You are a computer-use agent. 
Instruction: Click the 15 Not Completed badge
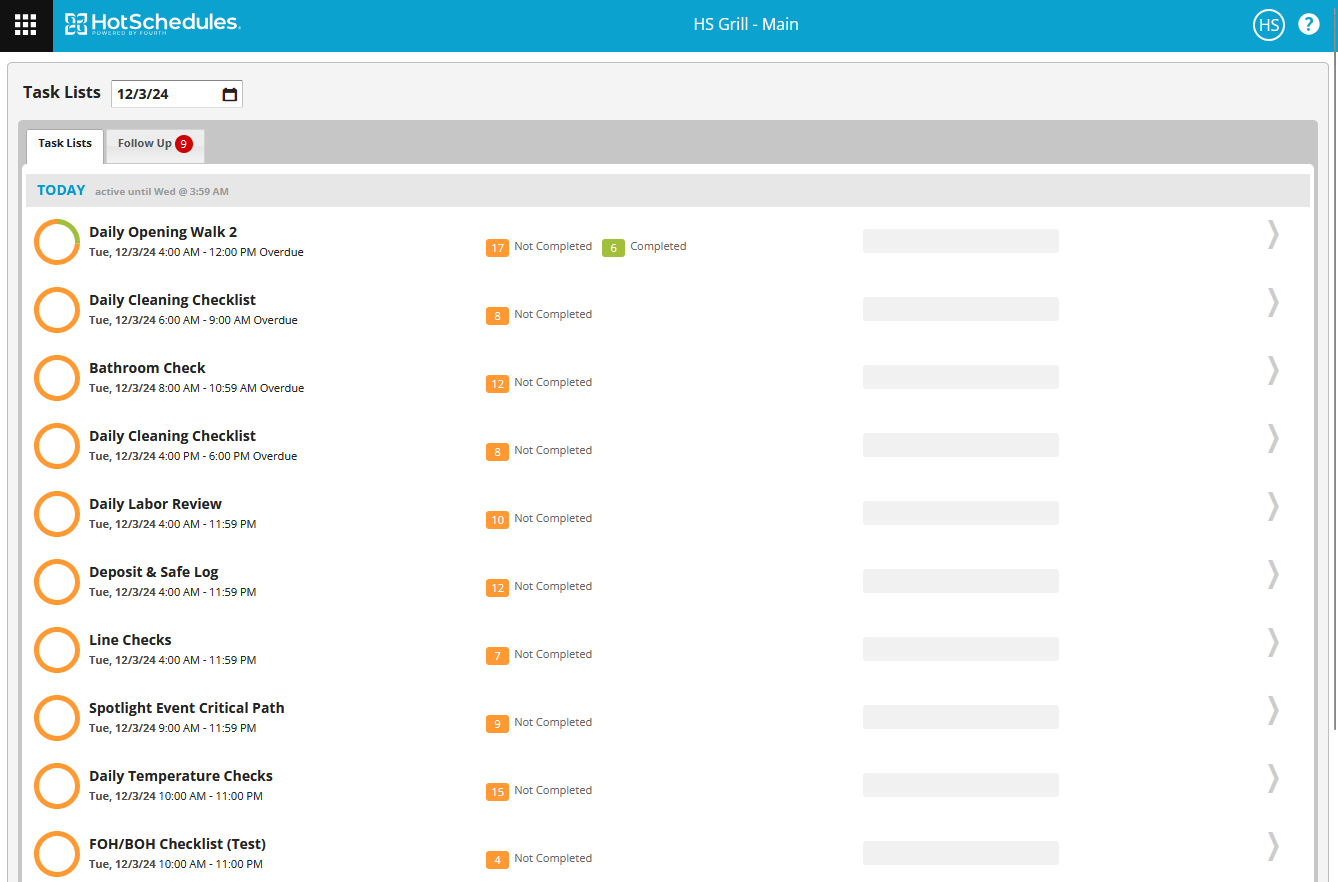[497, 792]
